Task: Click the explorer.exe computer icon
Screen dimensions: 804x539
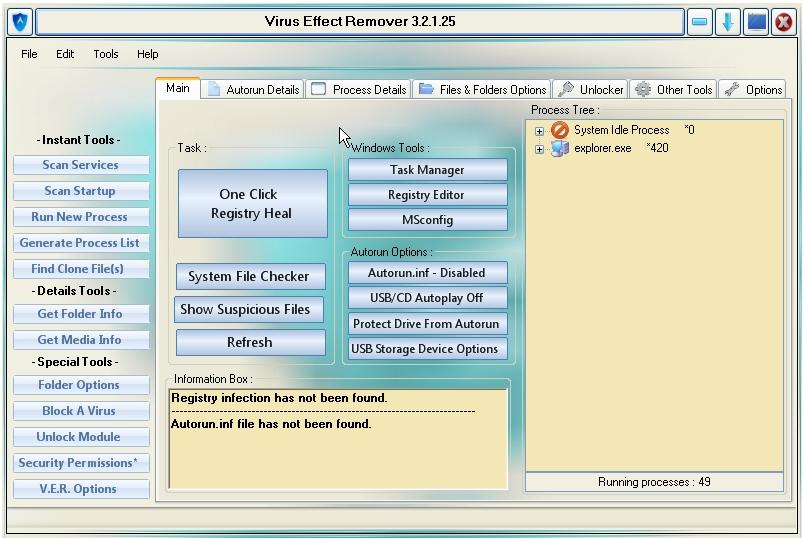Action: pyautogui.click(x=559, y=148)
